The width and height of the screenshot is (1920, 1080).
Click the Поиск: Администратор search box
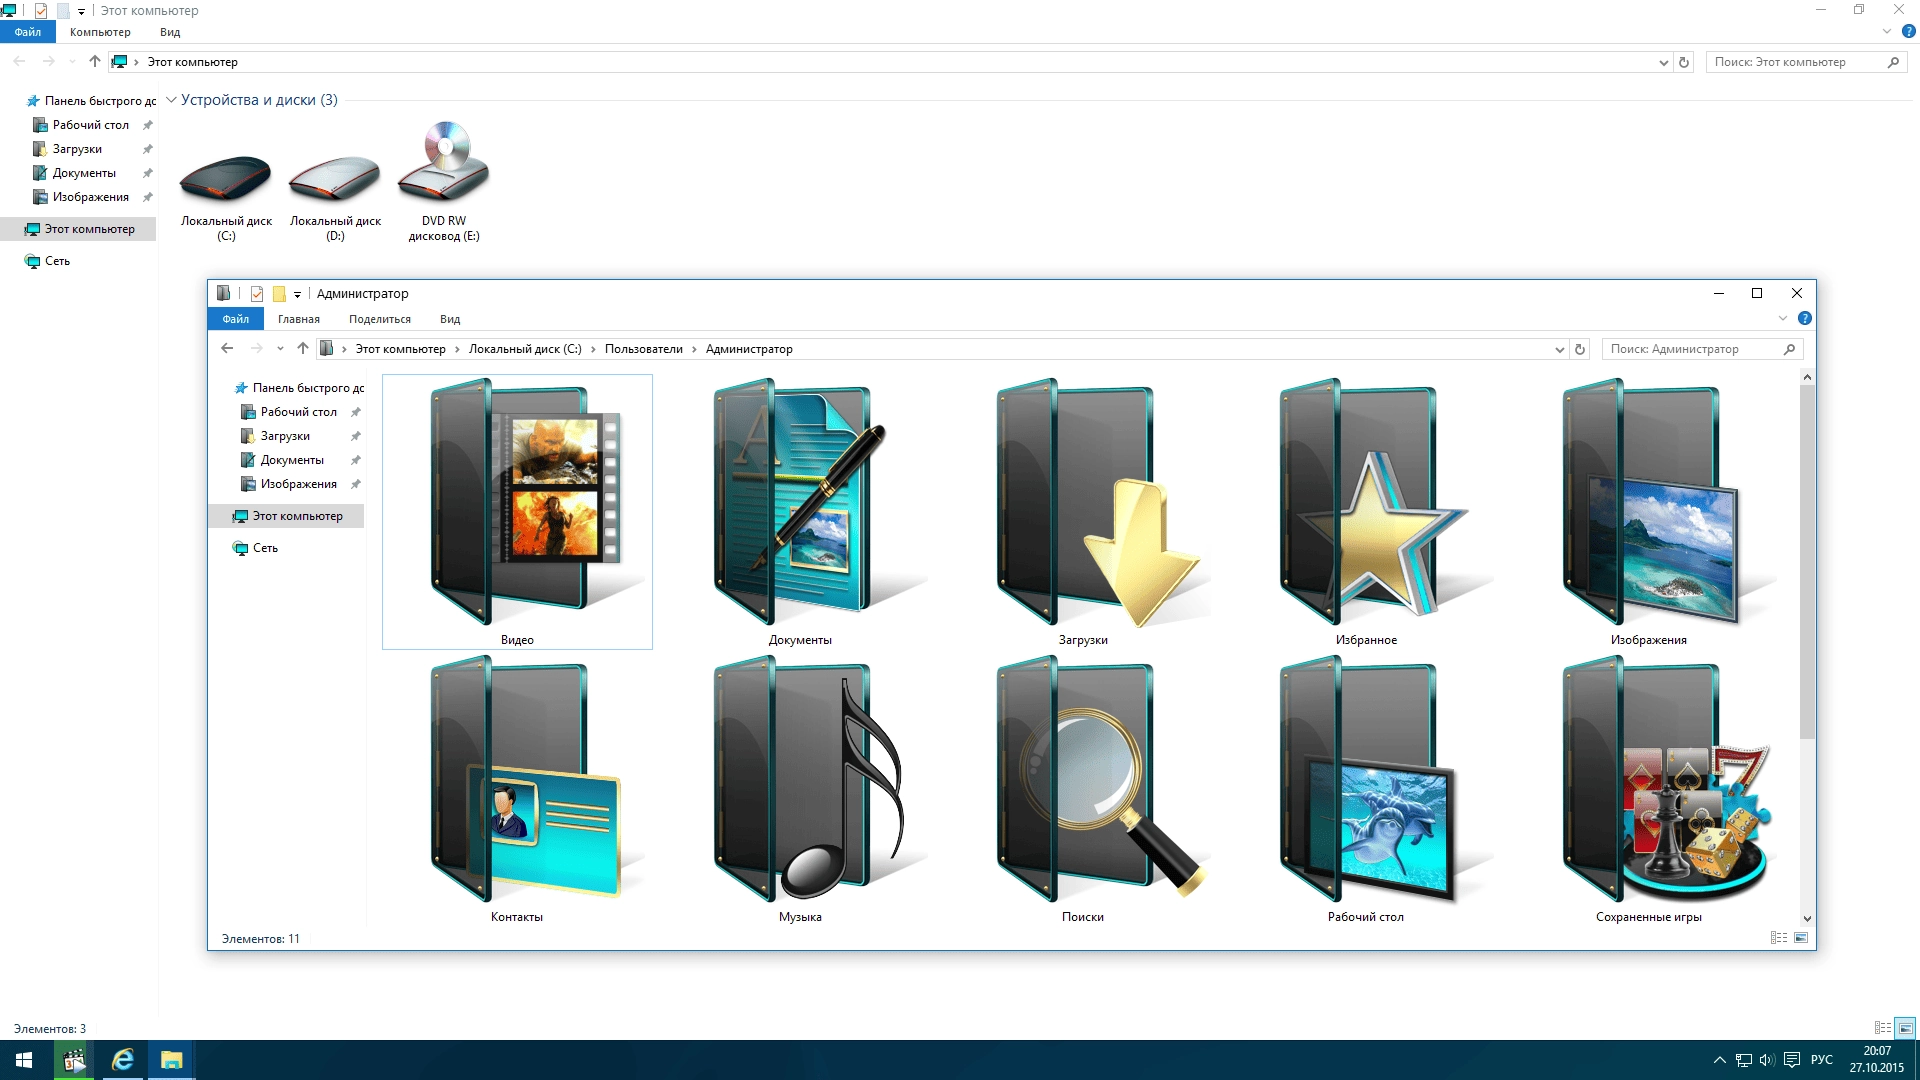coord(1702,349)
